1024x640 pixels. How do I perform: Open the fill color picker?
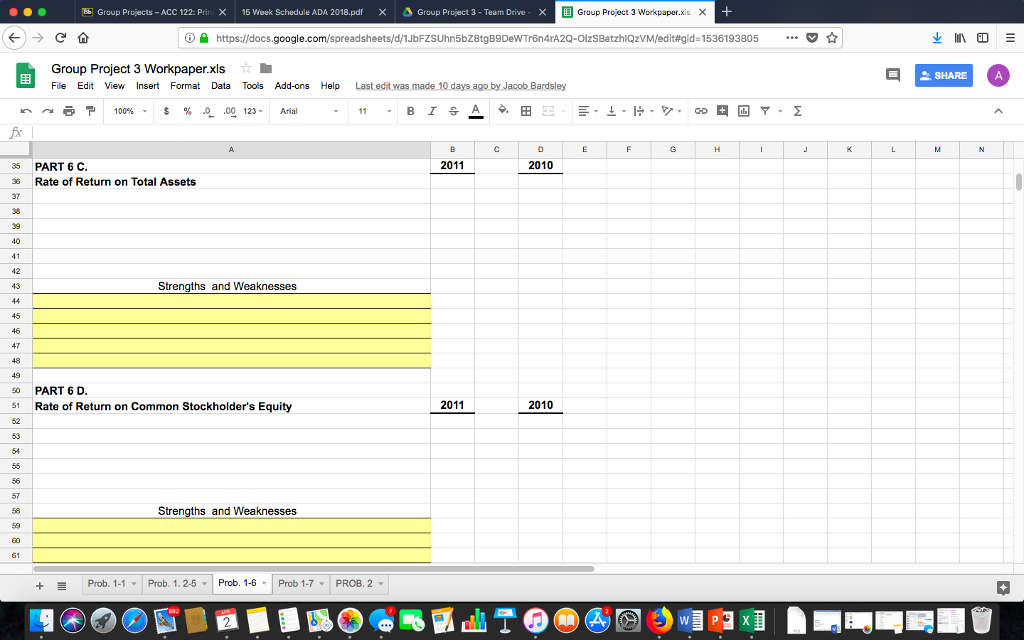coord(503,110)
